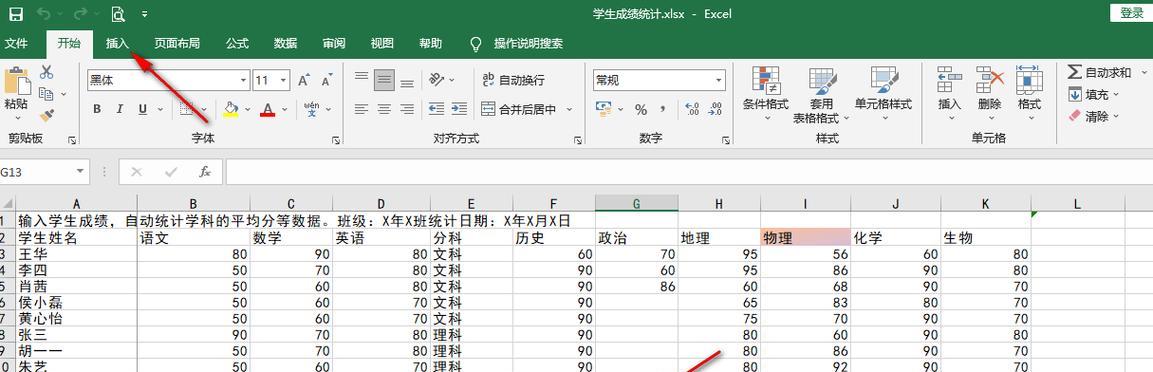The width and height of the screenshot is (1153, 372).
Task: Click the Format Painter brush icon
Action: tap(46, 115)
